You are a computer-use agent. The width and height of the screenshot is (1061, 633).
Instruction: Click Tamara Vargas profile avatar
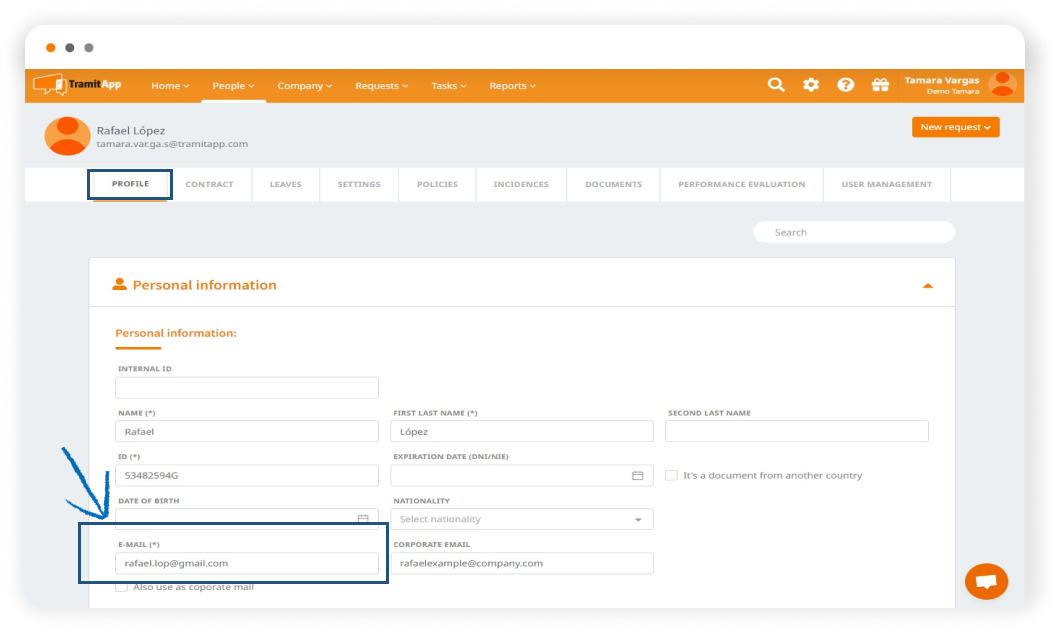point(1002,85)
